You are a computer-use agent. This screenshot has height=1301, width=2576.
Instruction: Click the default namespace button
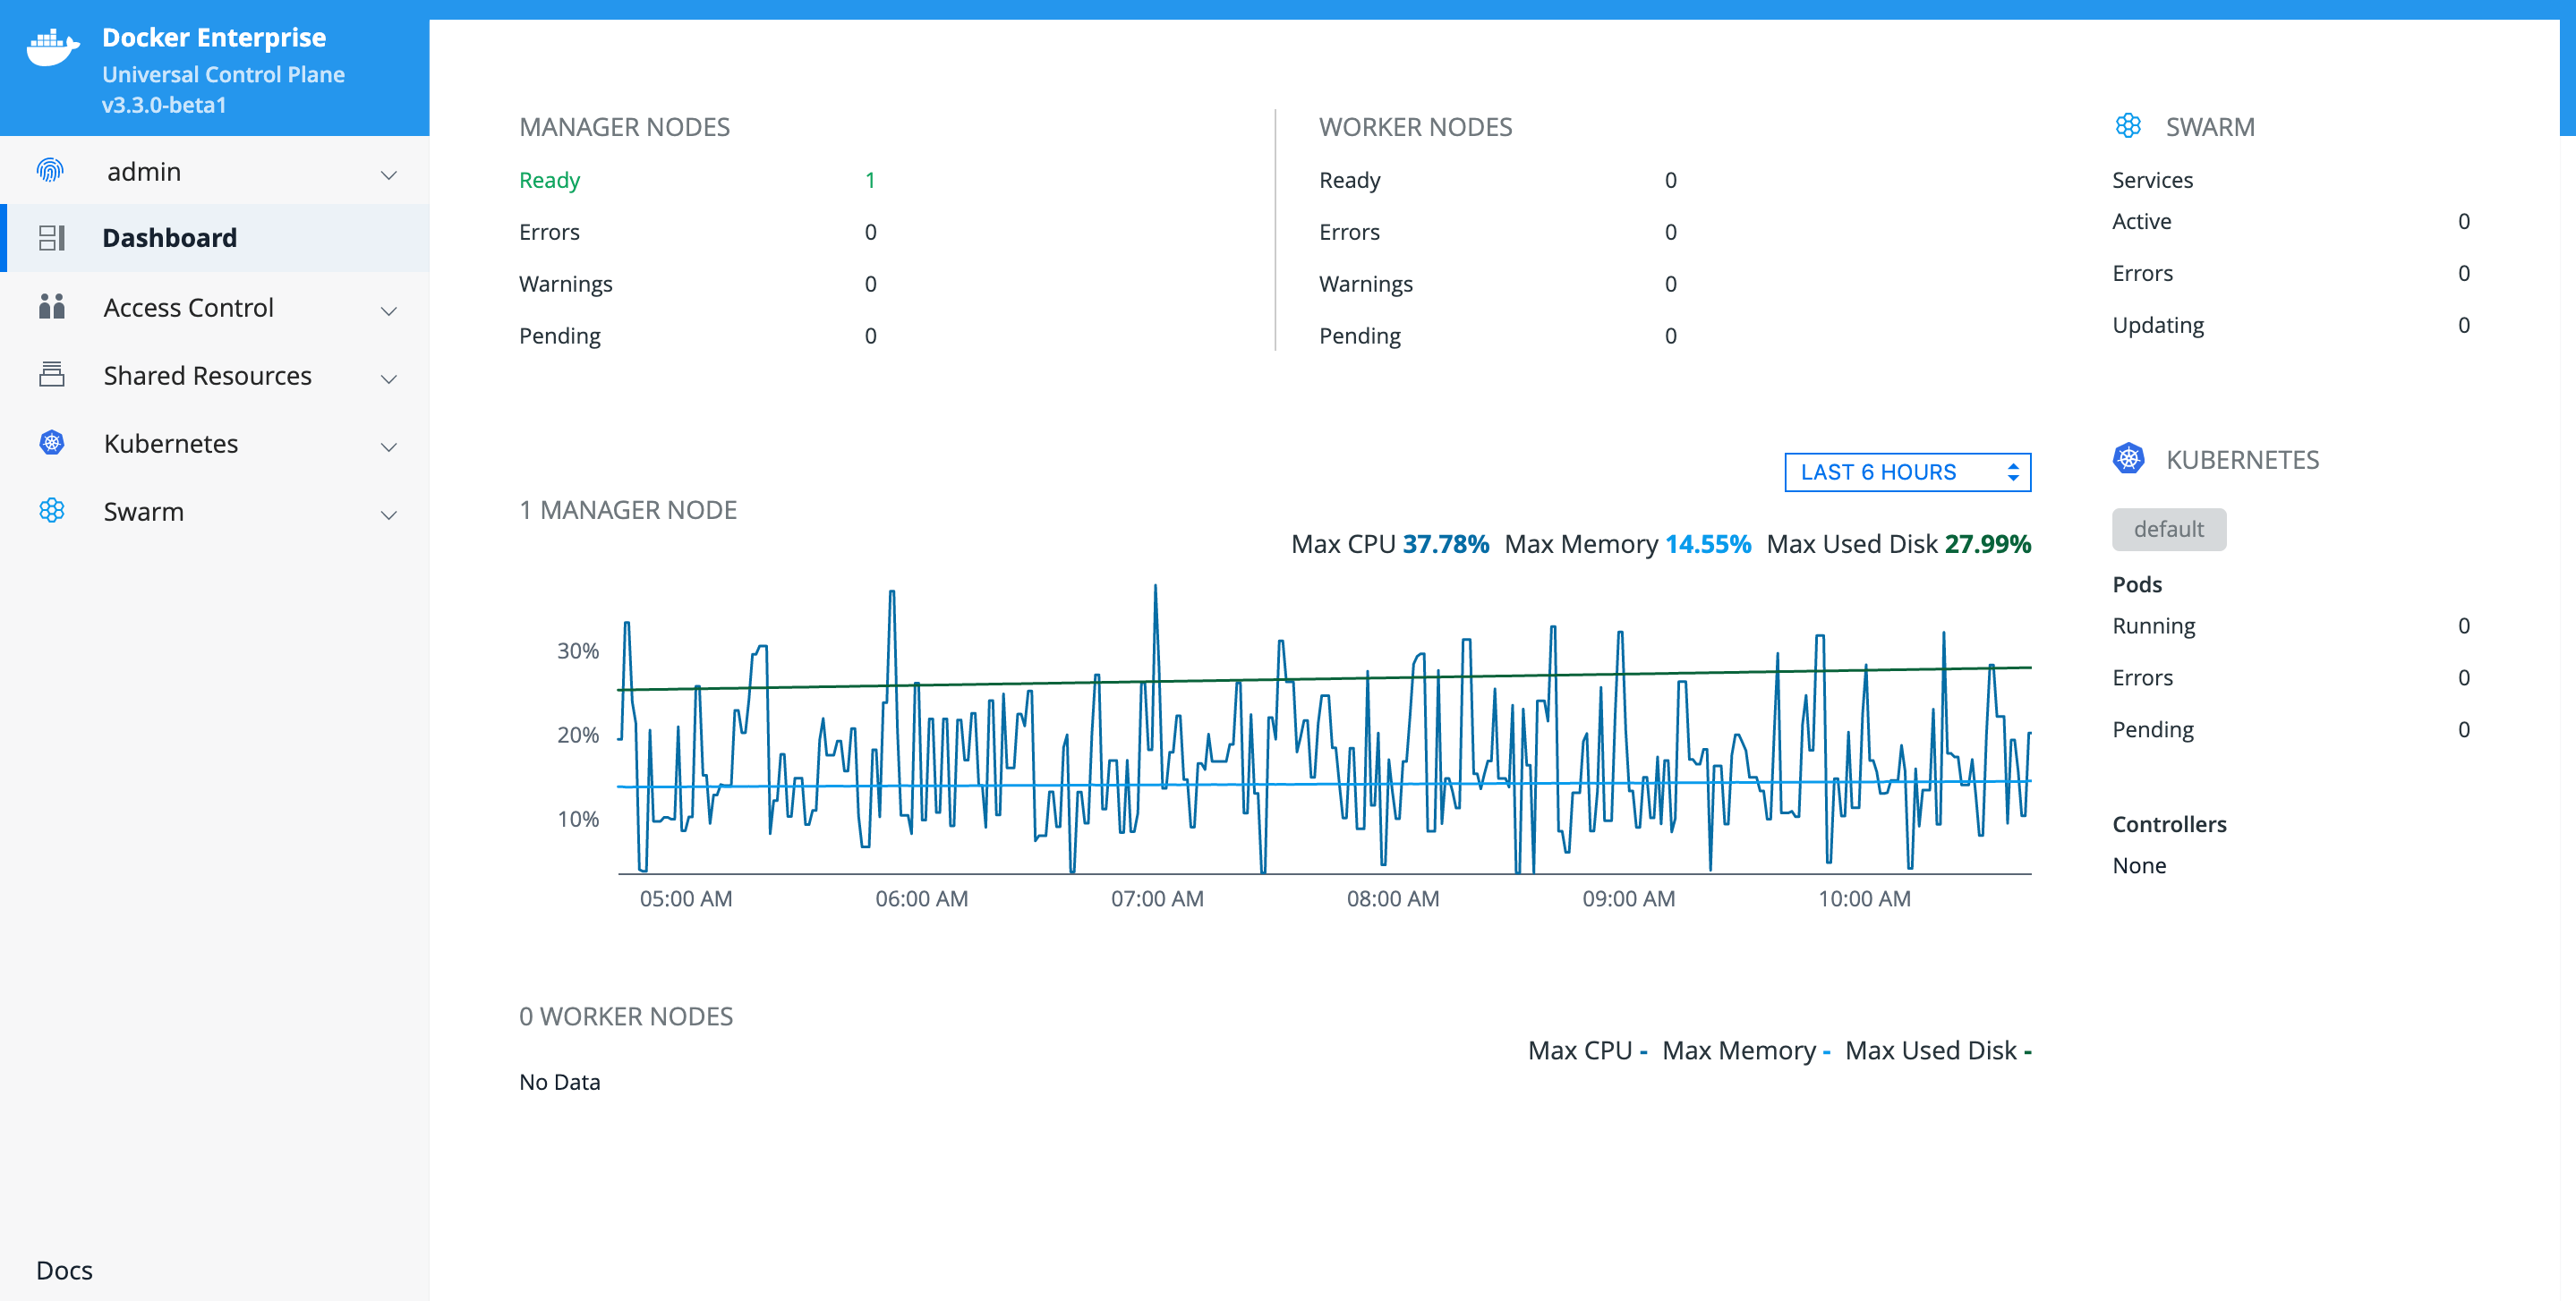(x=2168, y=529)
